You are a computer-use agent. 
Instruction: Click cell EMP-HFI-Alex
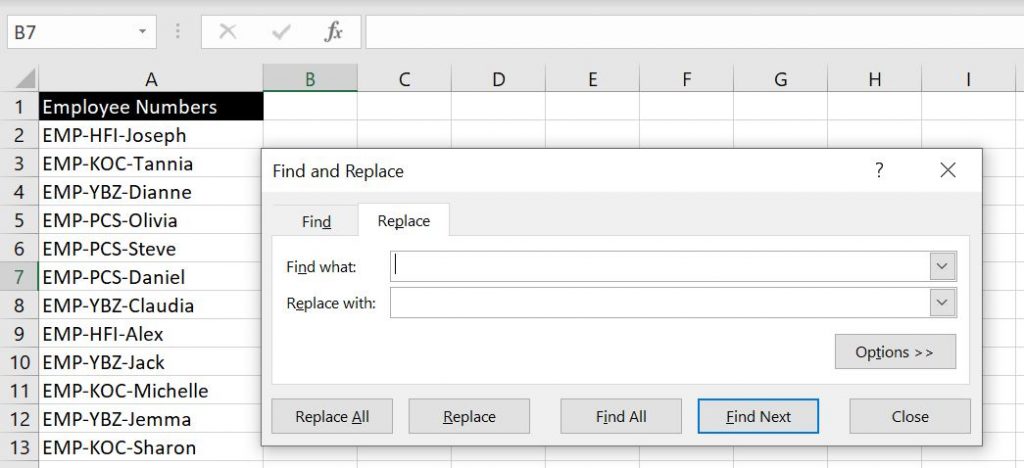pos(151,334)
